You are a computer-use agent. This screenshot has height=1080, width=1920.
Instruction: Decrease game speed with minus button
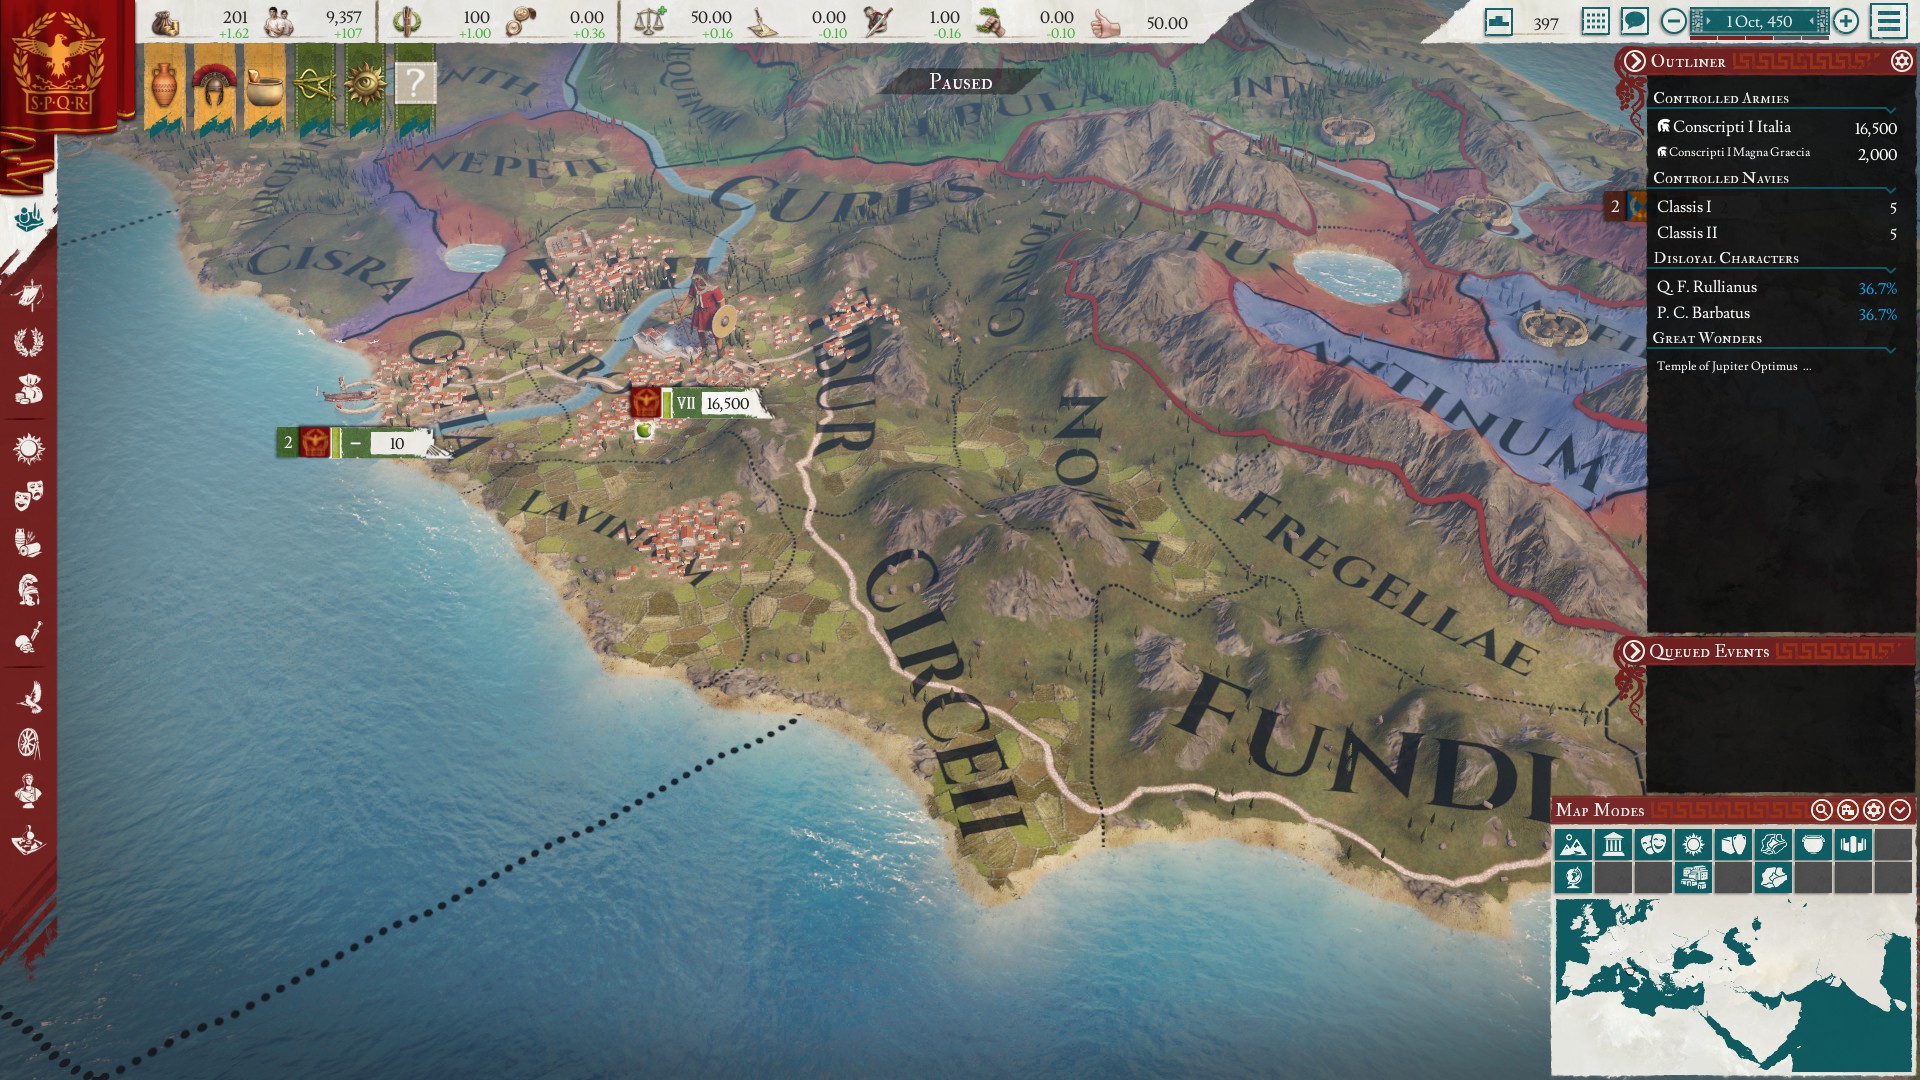point(1673,21)
